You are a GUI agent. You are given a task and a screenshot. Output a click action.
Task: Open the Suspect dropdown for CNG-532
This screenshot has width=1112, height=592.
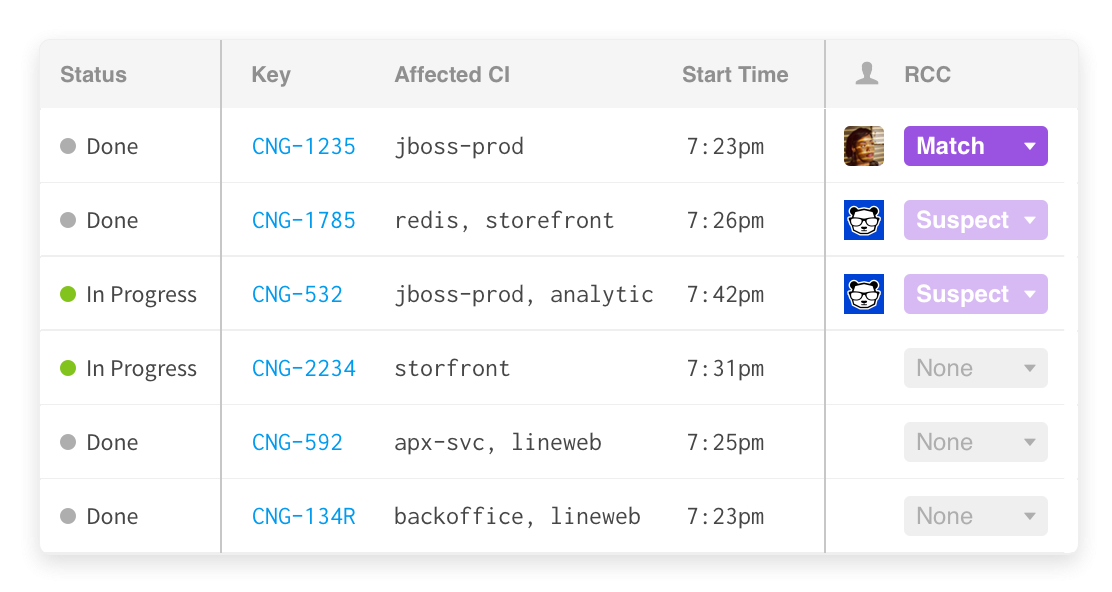click(976, 294)
